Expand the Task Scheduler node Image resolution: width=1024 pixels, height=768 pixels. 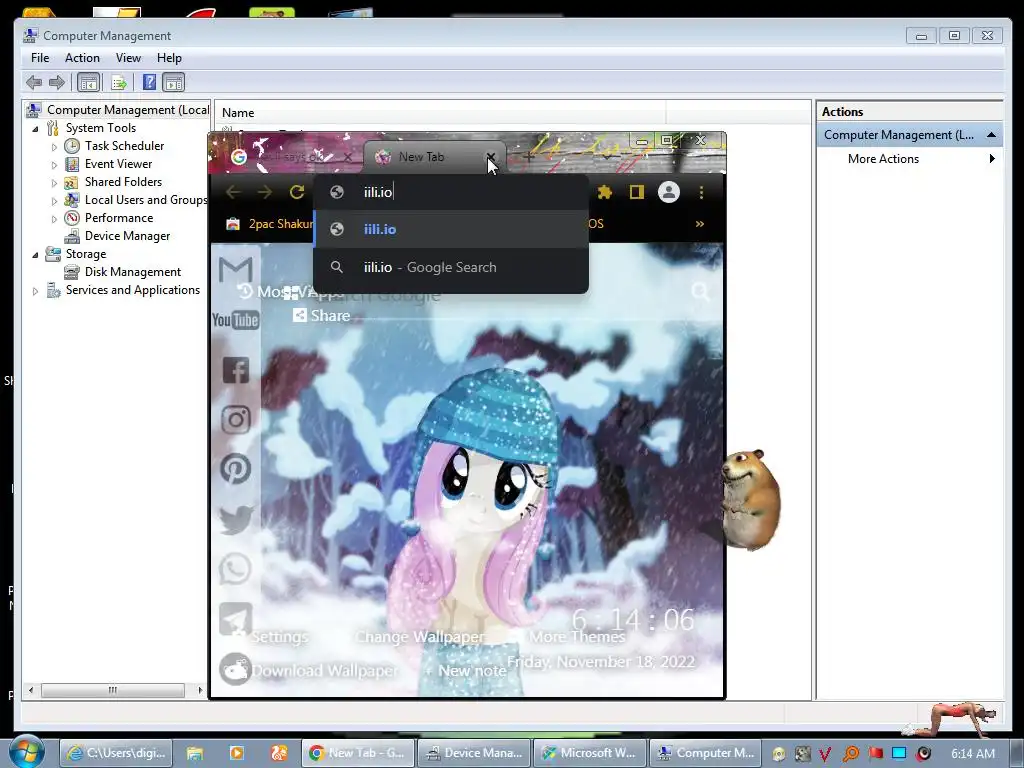(x=54, y=147)
